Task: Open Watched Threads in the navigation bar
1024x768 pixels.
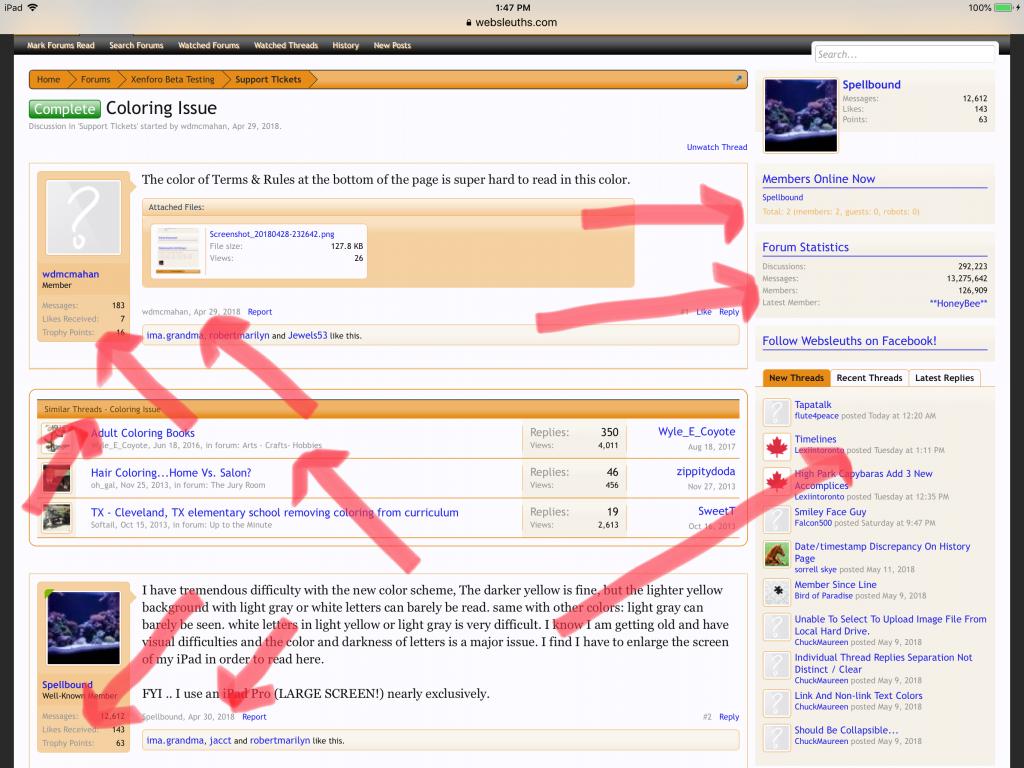Action: [286, 45]
